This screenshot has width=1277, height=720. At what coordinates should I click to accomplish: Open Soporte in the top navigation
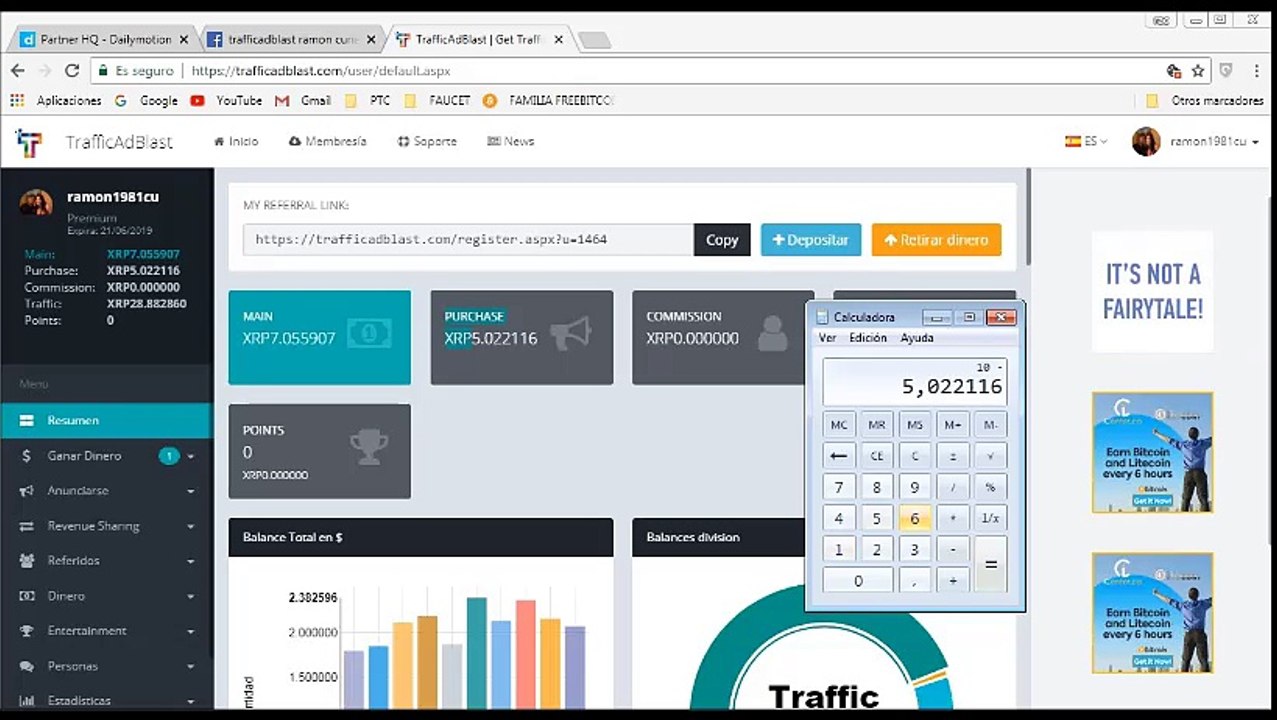[x=427, y=142]
